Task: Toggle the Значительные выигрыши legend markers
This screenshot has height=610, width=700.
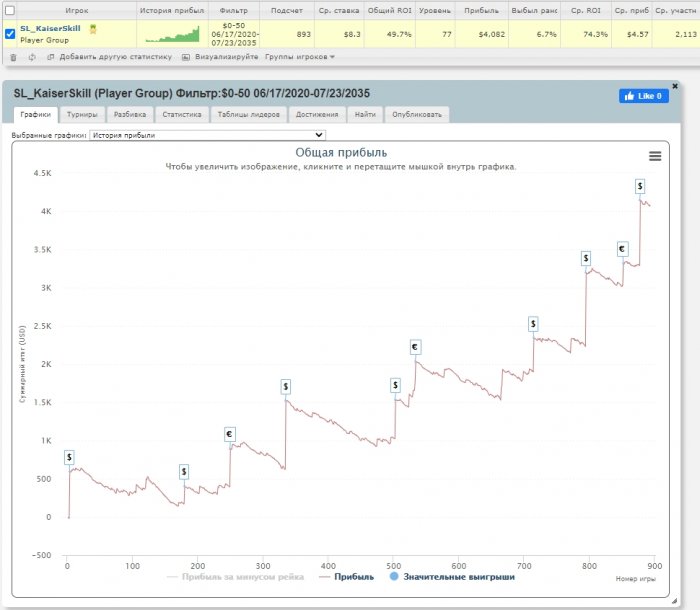Action: coord(459,577)
